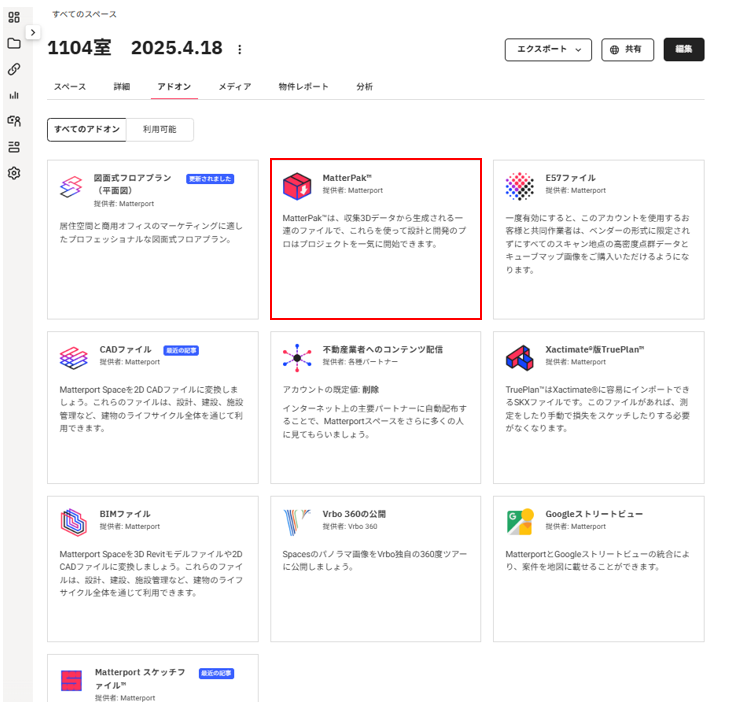The width and height of the screenshot is (747, 712).
Task: Select the 利用可能 filter
Action: [x=160, y=130]
